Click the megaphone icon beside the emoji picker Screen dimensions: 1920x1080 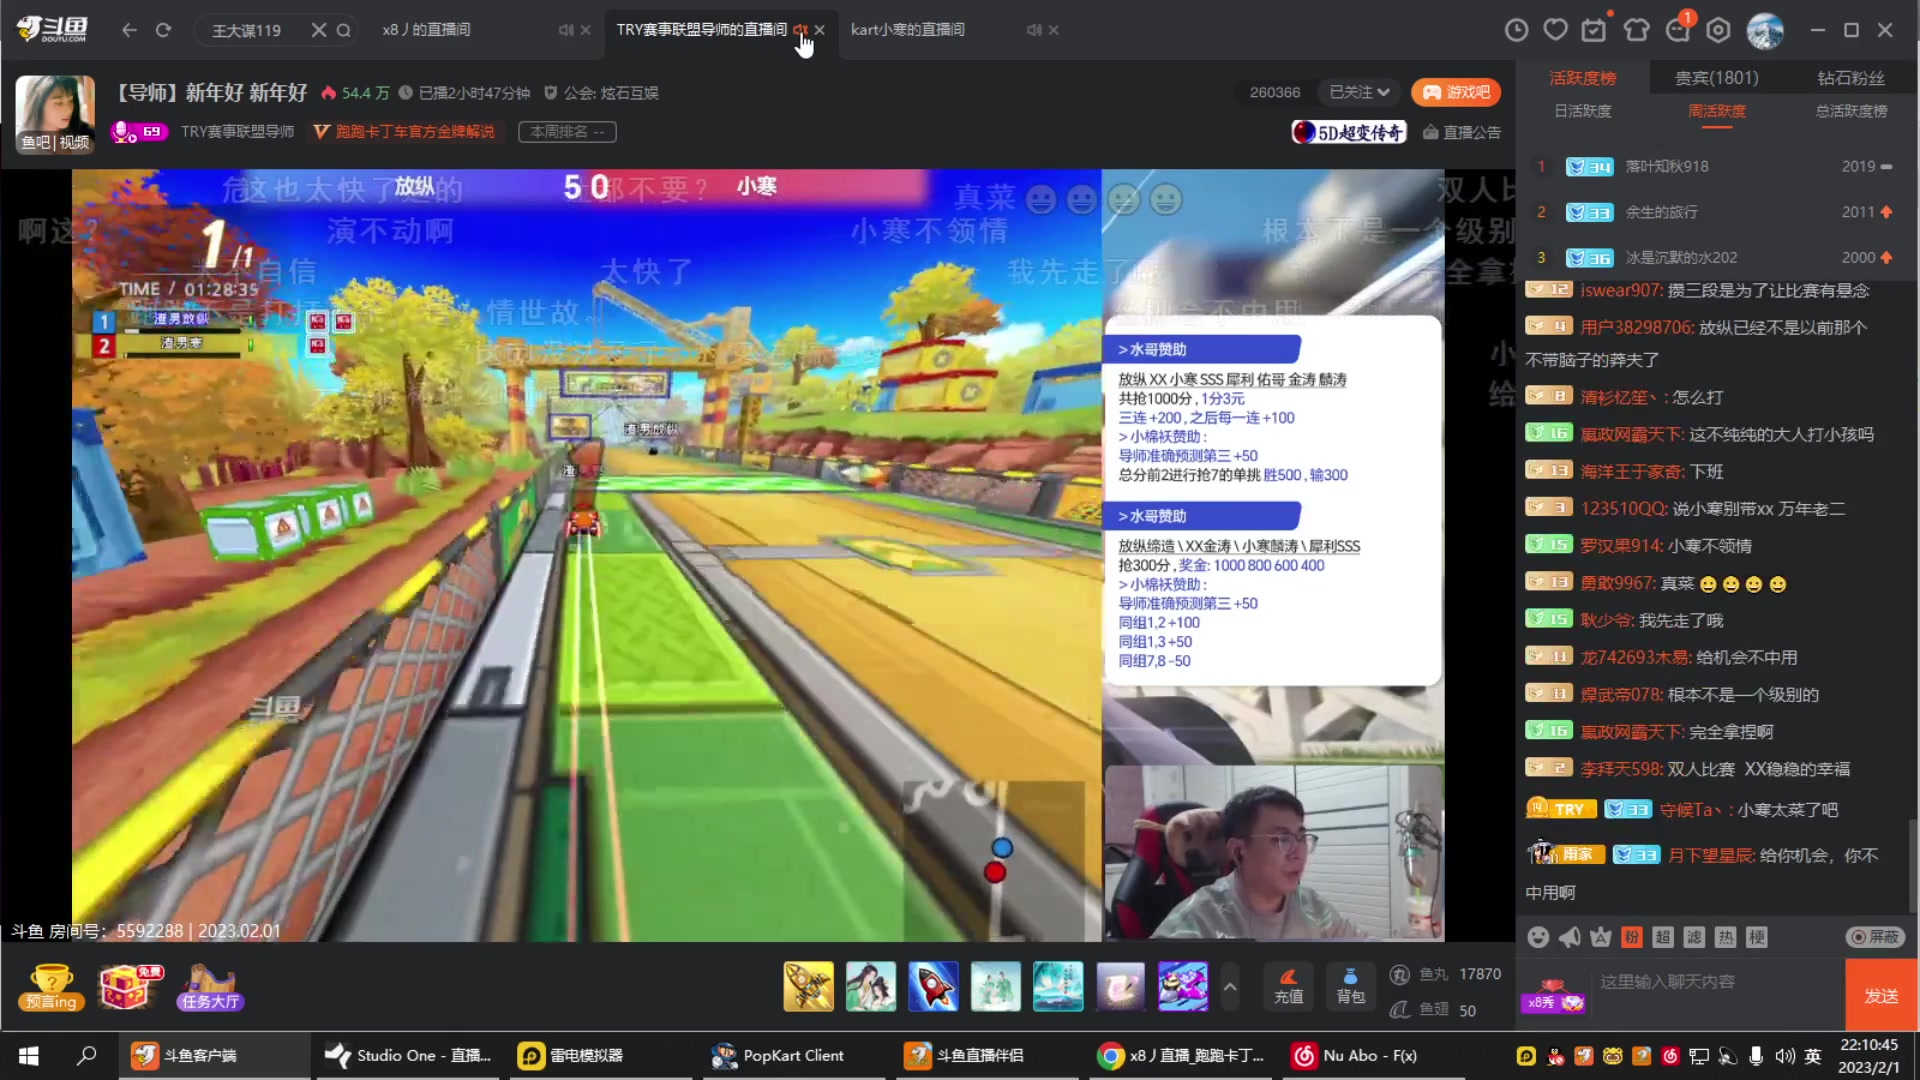1570,937
